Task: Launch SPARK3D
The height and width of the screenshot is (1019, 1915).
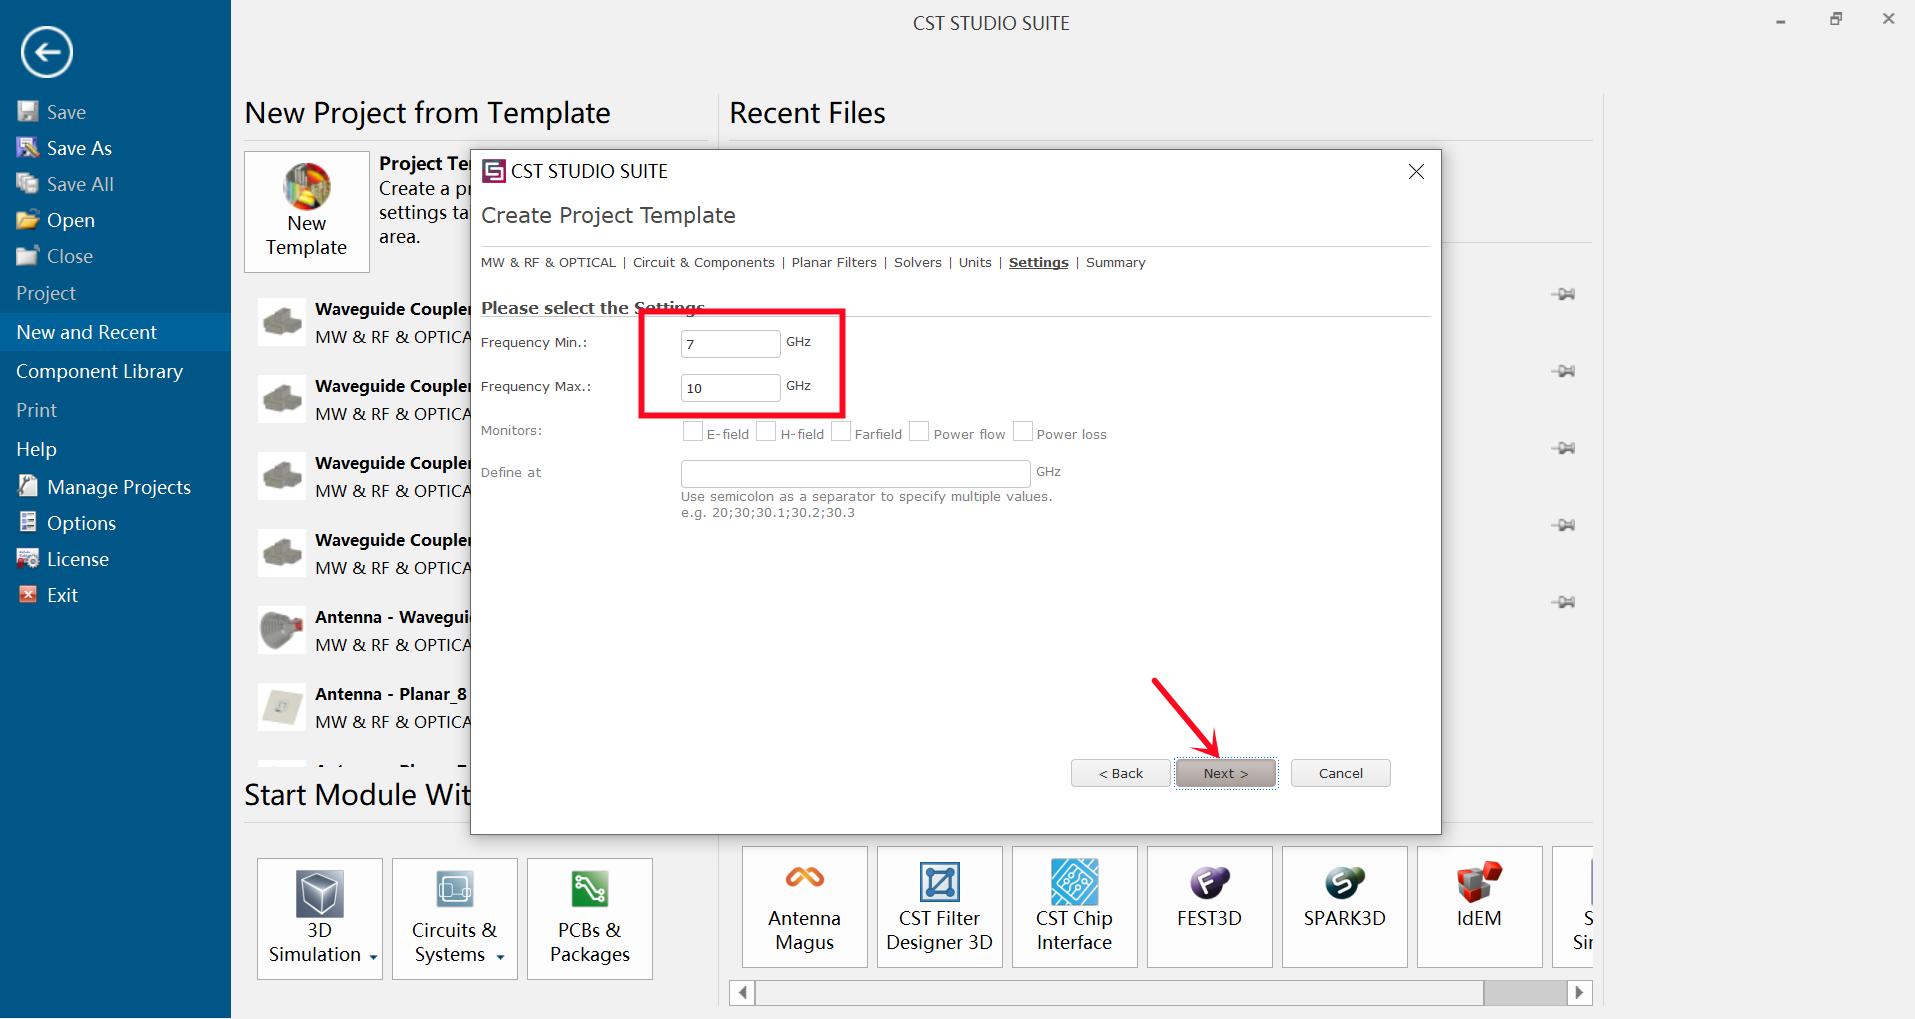Action: pyautogui.click(x=1345, y=907)
